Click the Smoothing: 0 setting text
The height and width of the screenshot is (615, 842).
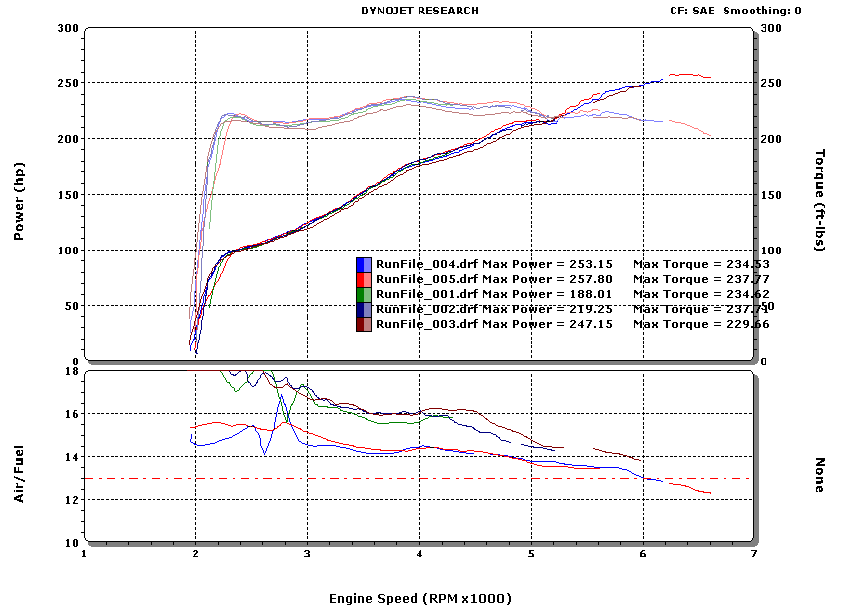point(762,11)
